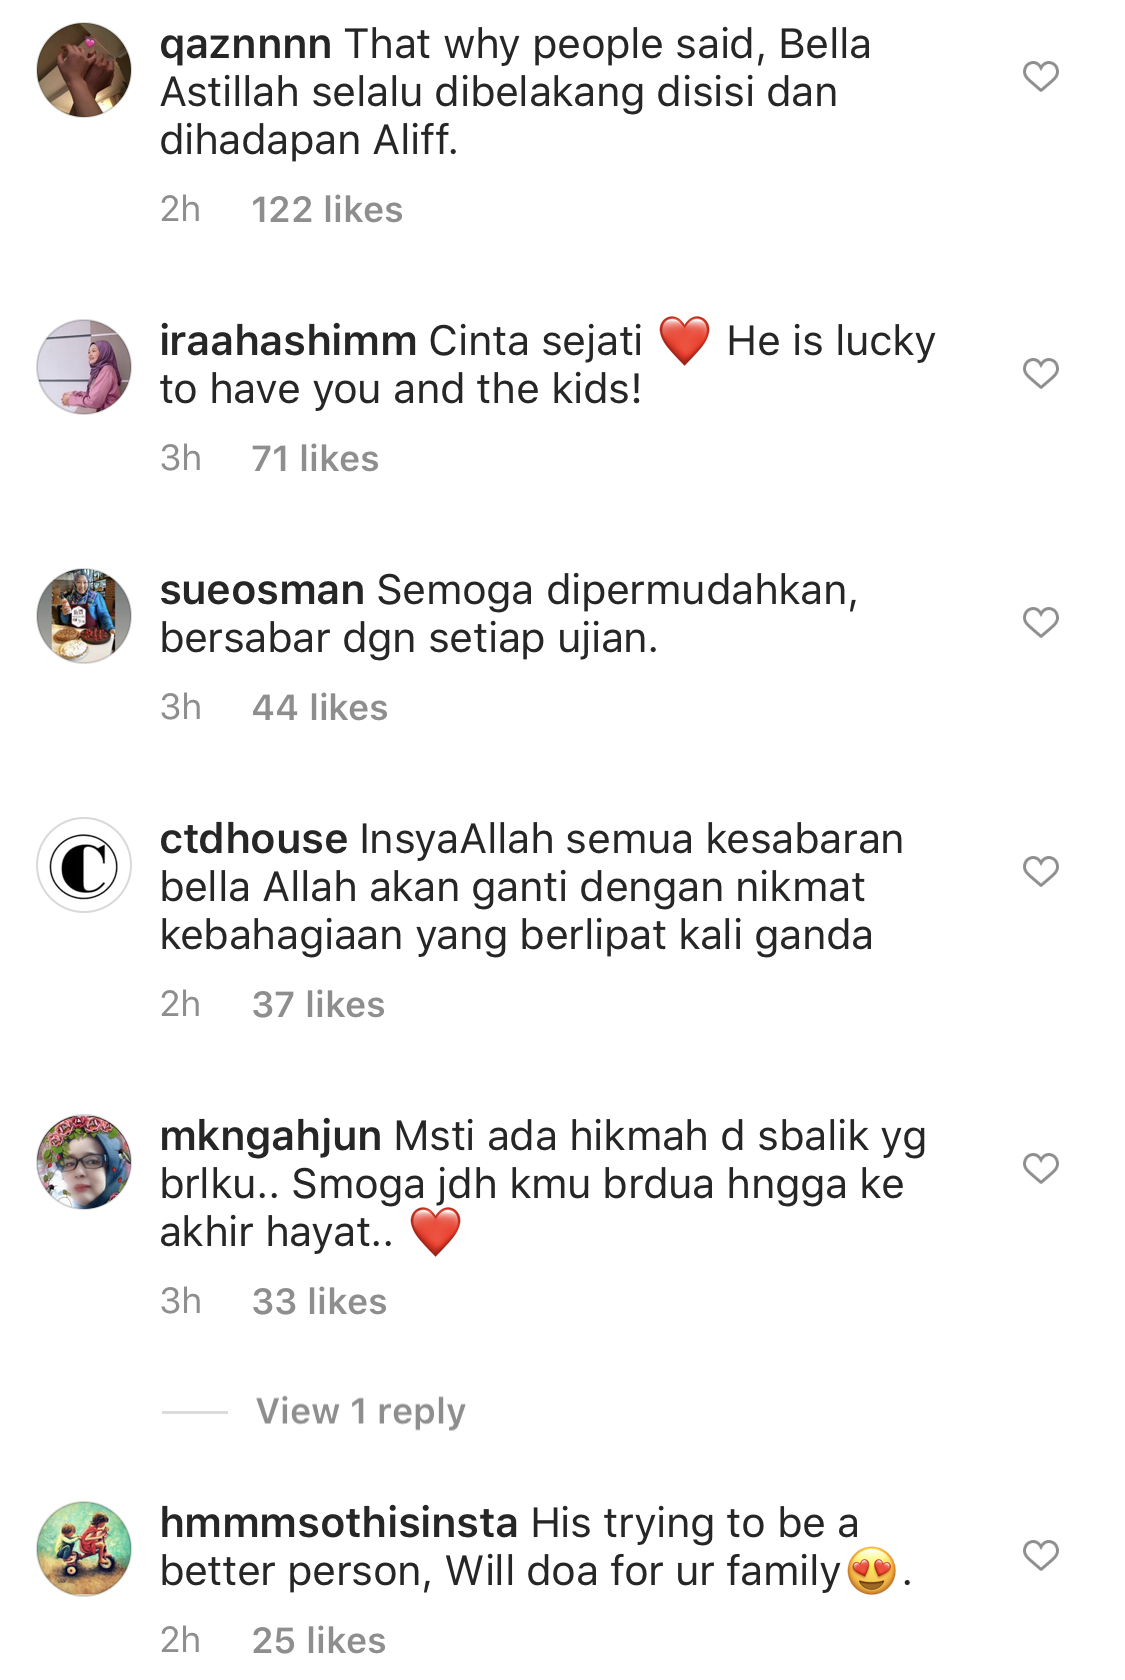Open the hmmmsothisinsta username link
1125x1680 pixels.
tap(339, 1523)
